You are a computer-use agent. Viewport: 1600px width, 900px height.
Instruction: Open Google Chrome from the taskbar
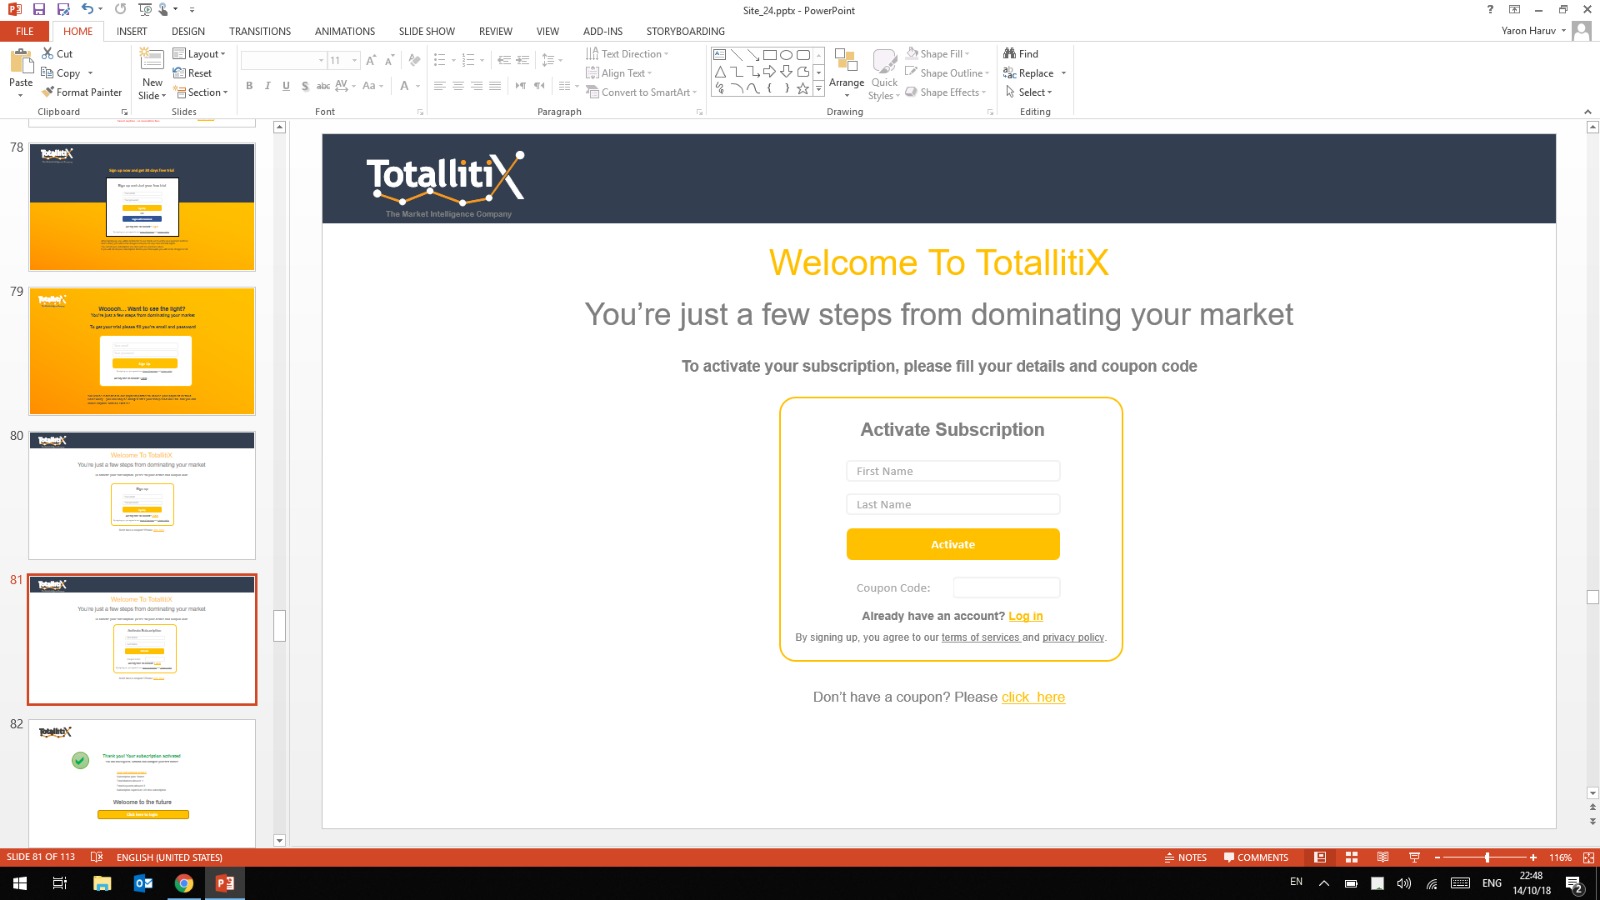pyautogui.click(x=184, y=883)
